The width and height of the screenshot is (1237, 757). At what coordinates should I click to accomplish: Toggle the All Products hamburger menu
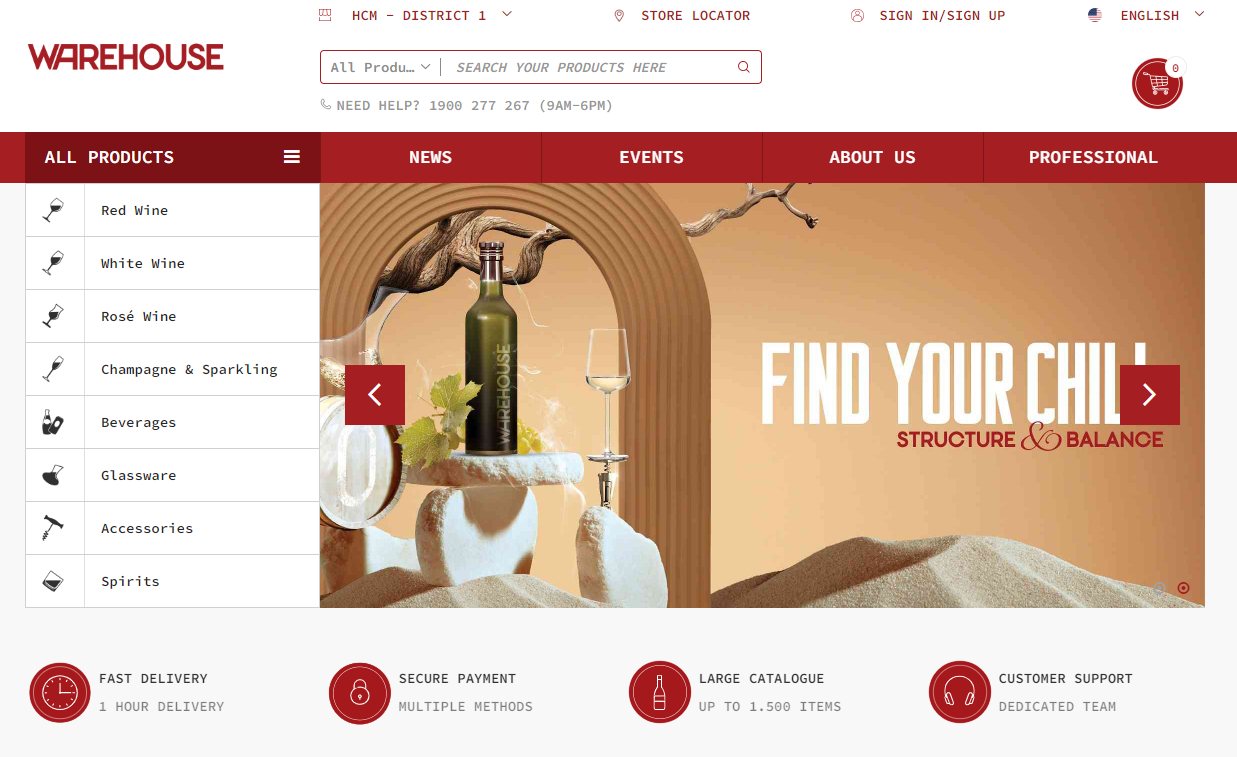point(292,157)
